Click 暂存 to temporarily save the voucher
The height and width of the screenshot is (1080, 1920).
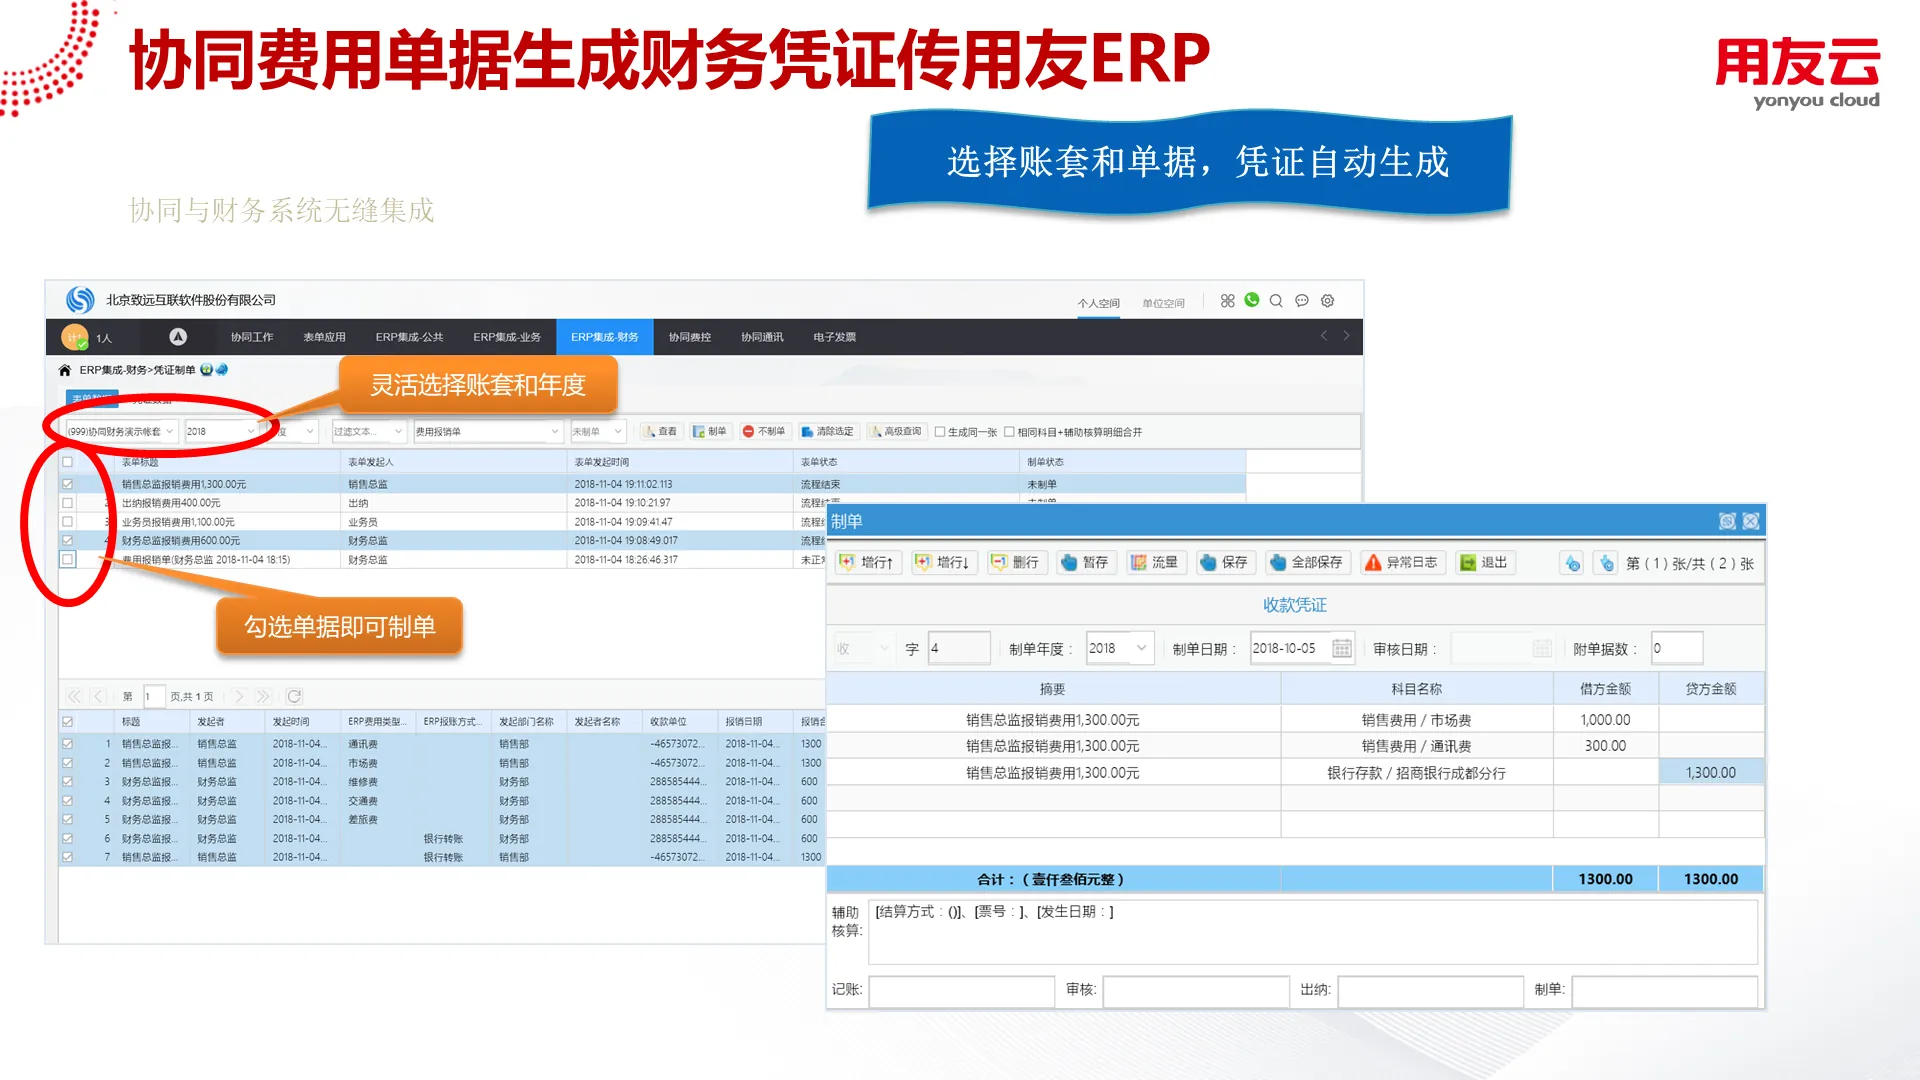pos(1085,563)
